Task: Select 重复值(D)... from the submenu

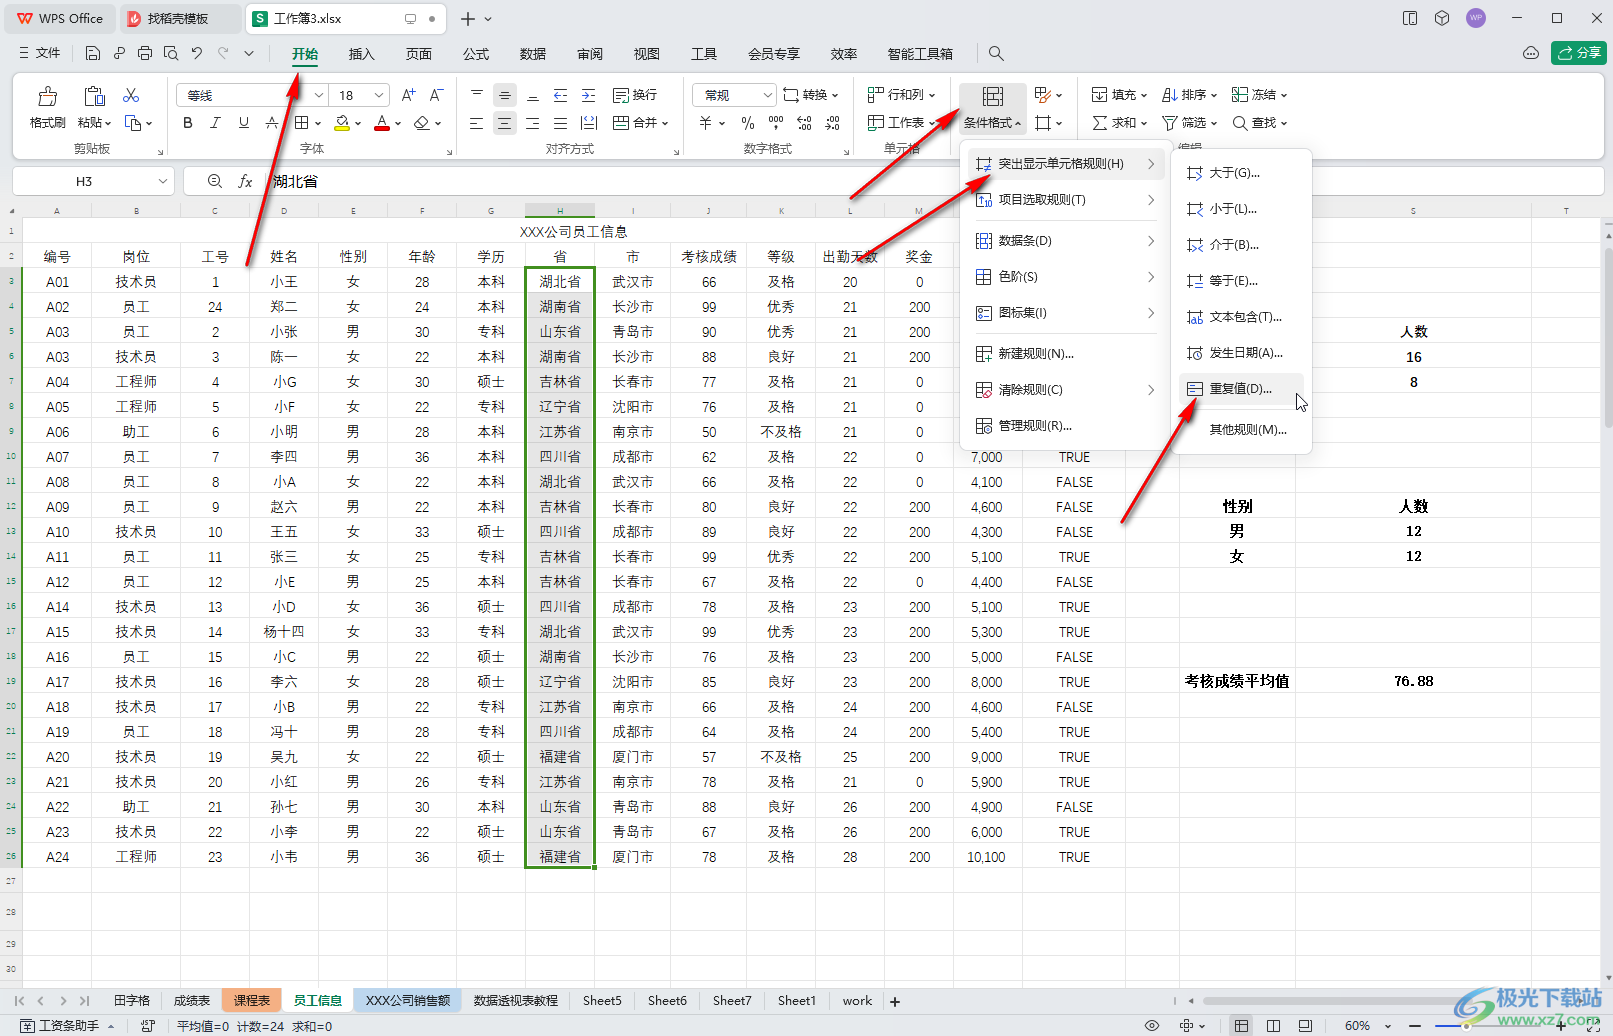Action: [1241, 389]
